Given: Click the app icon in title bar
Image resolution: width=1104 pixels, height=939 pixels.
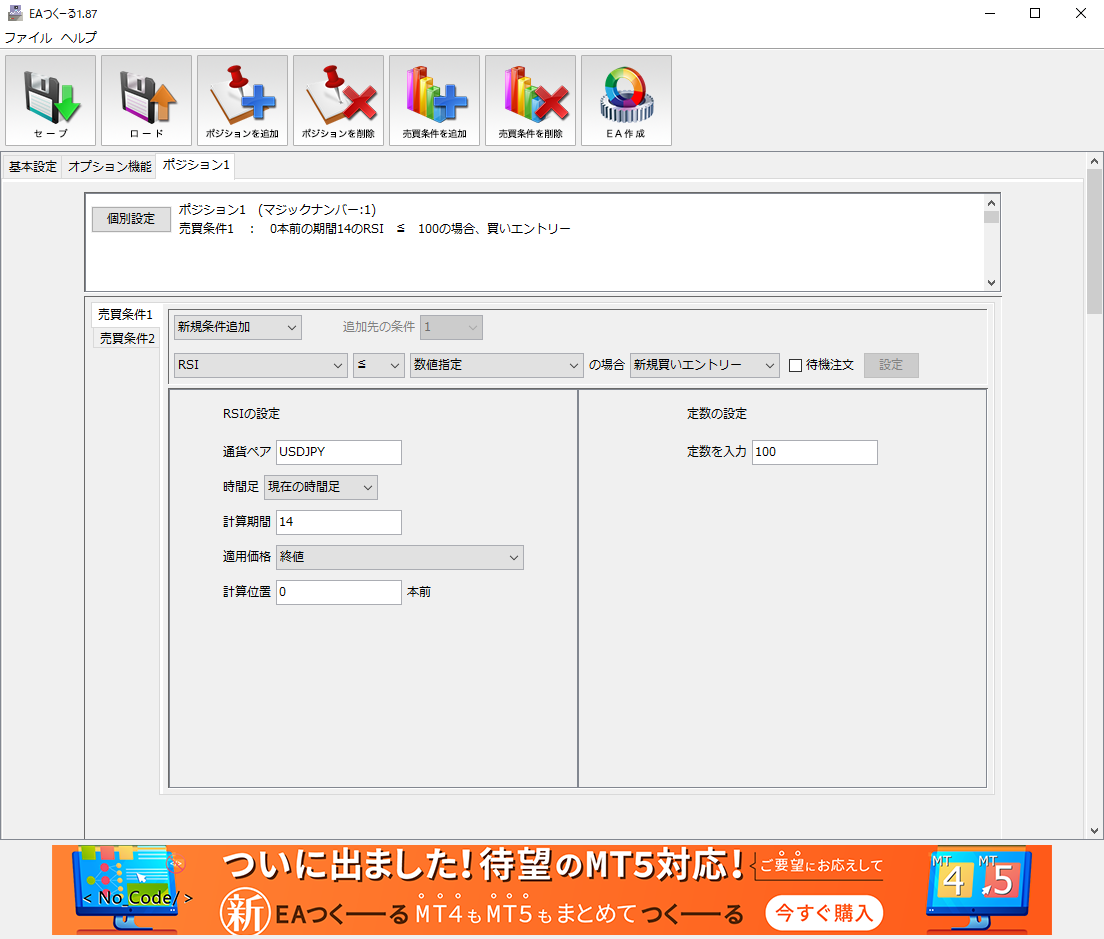Looking at the screenshot, I should [x=15, y=13].
